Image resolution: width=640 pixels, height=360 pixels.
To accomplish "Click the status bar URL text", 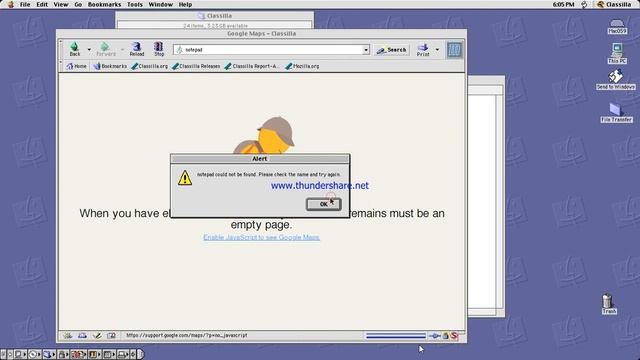I will 187,336.
